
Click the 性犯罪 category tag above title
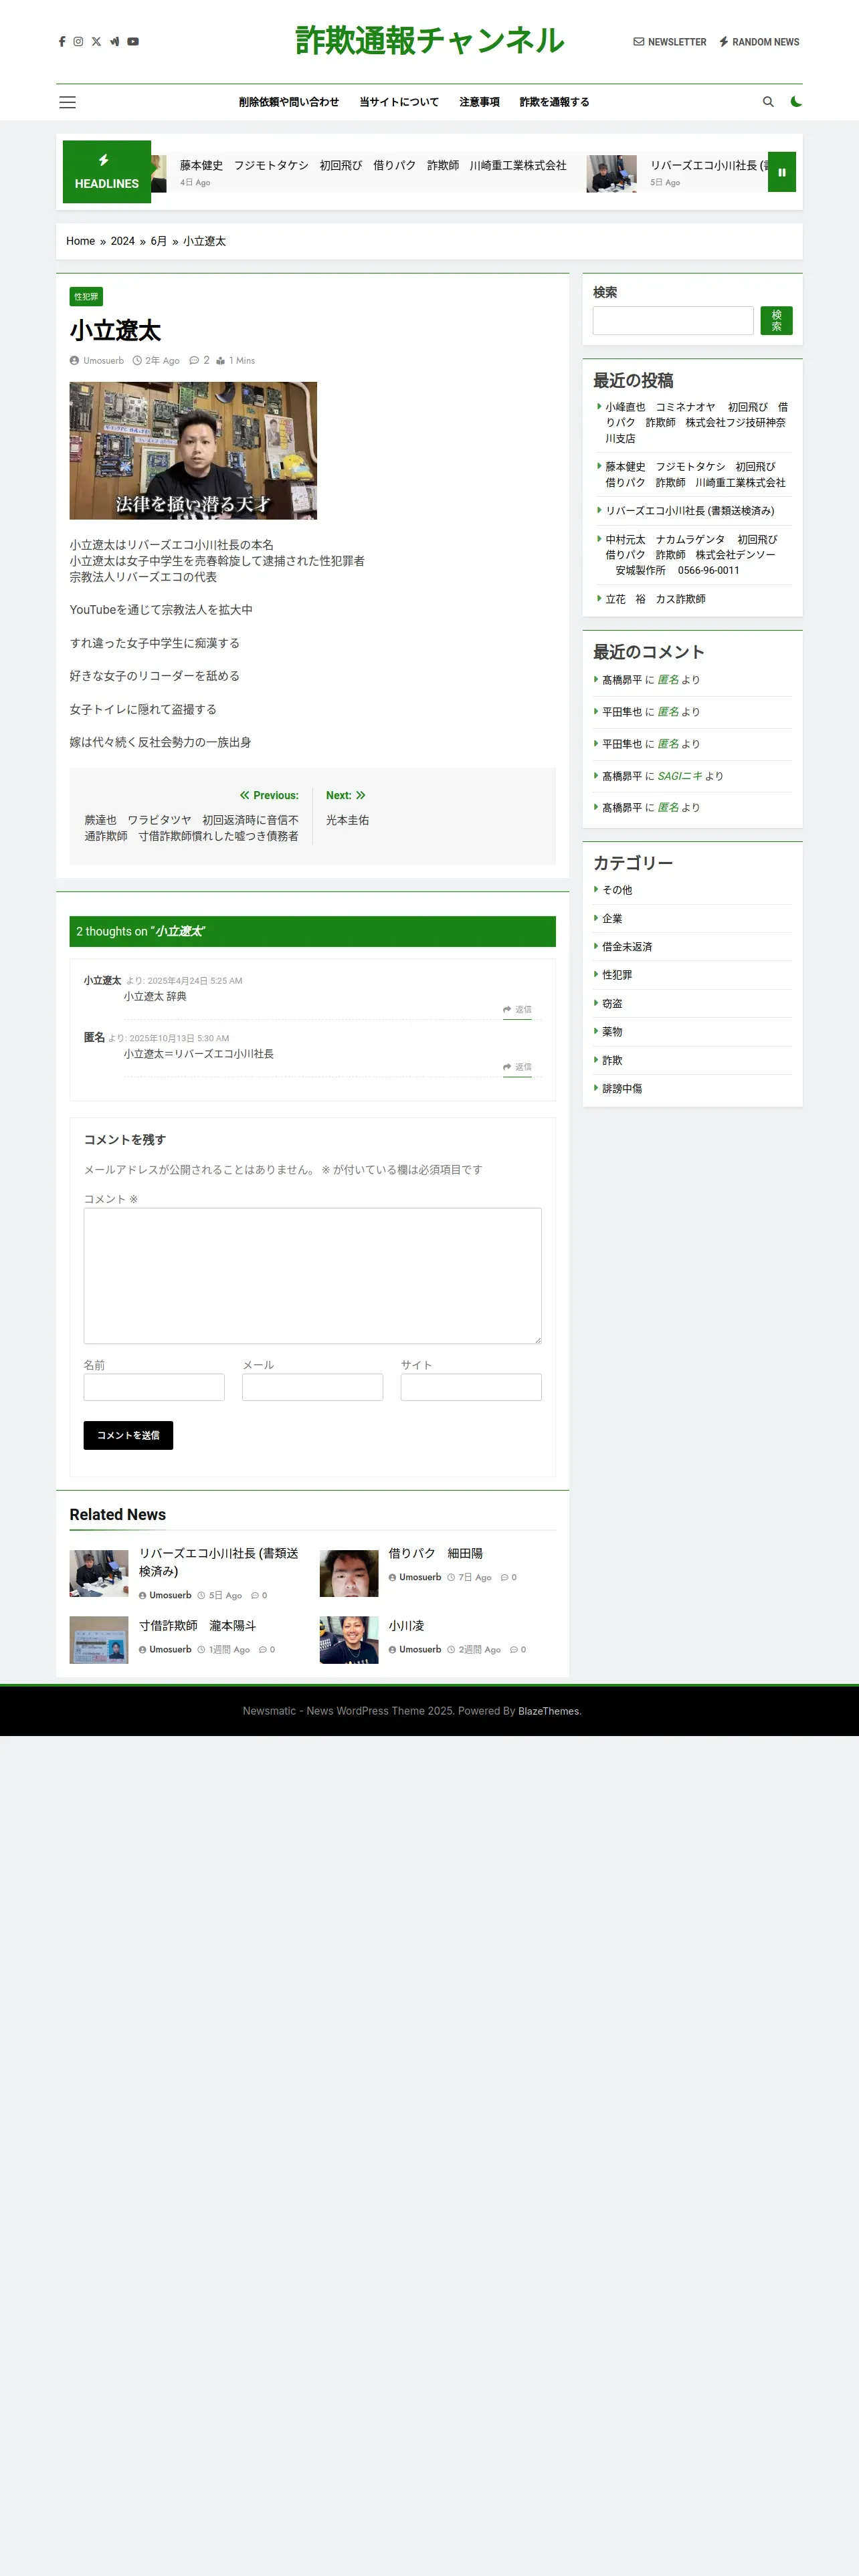86,296
